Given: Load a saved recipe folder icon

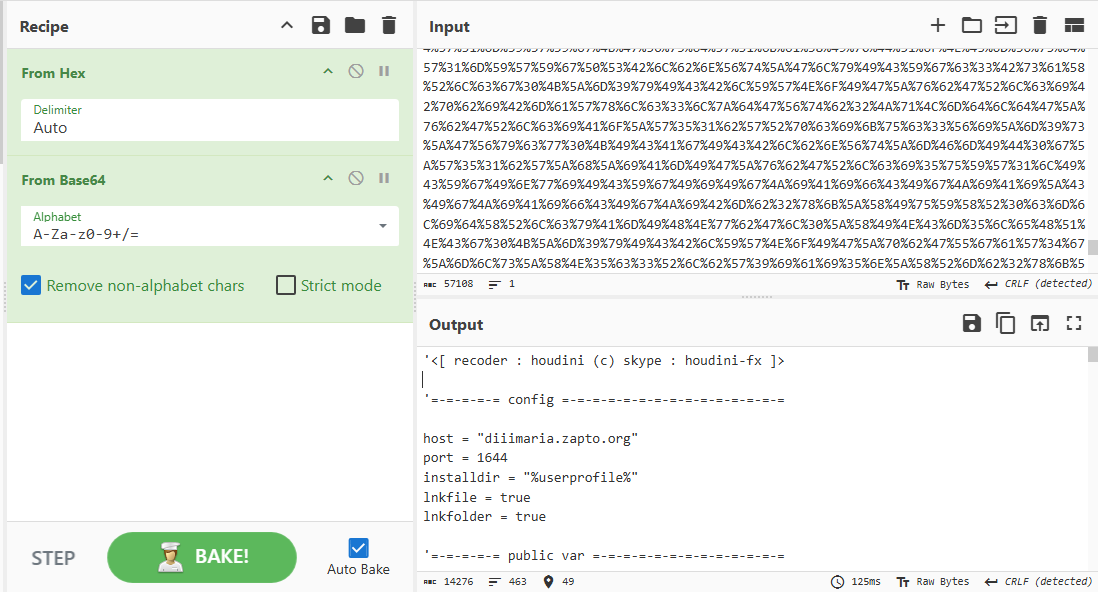Looking at the screenshot, I should (355, 26).
